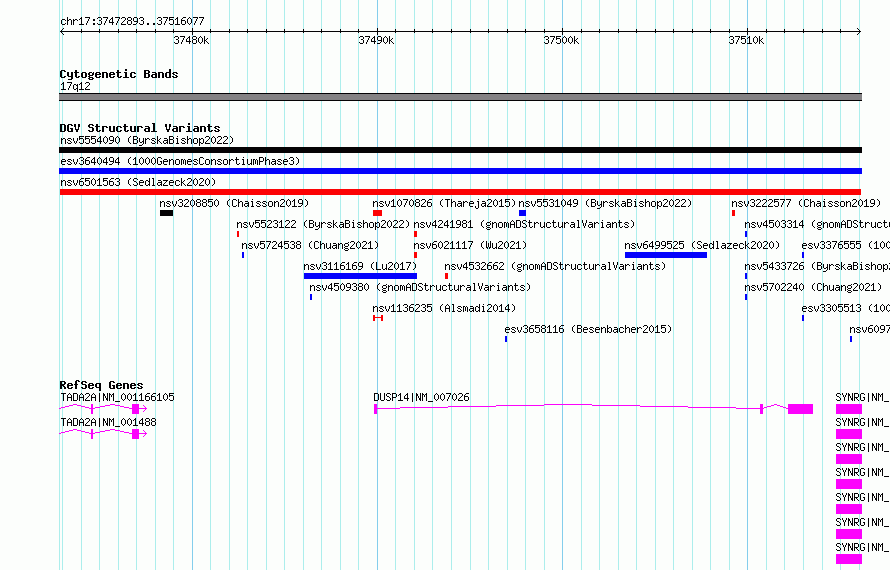The width and height of the screenshot is (890, 570).
Task: Open variant nsv3208850 (Chaisson2019) label
Action: pos(234,203)
